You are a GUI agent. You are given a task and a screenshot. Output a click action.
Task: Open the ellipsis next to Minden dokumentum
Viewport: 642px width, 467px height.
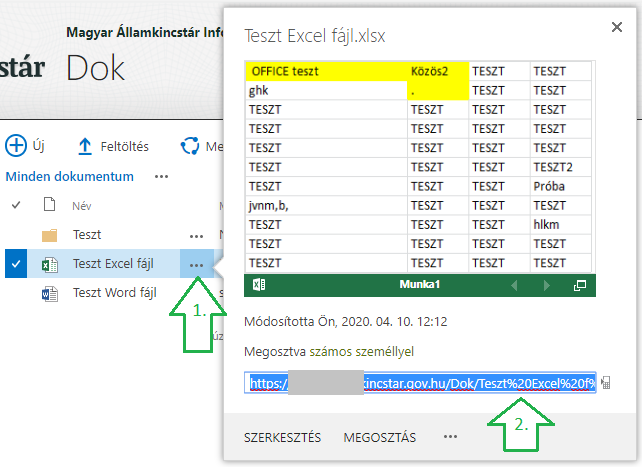coord(161,176)
